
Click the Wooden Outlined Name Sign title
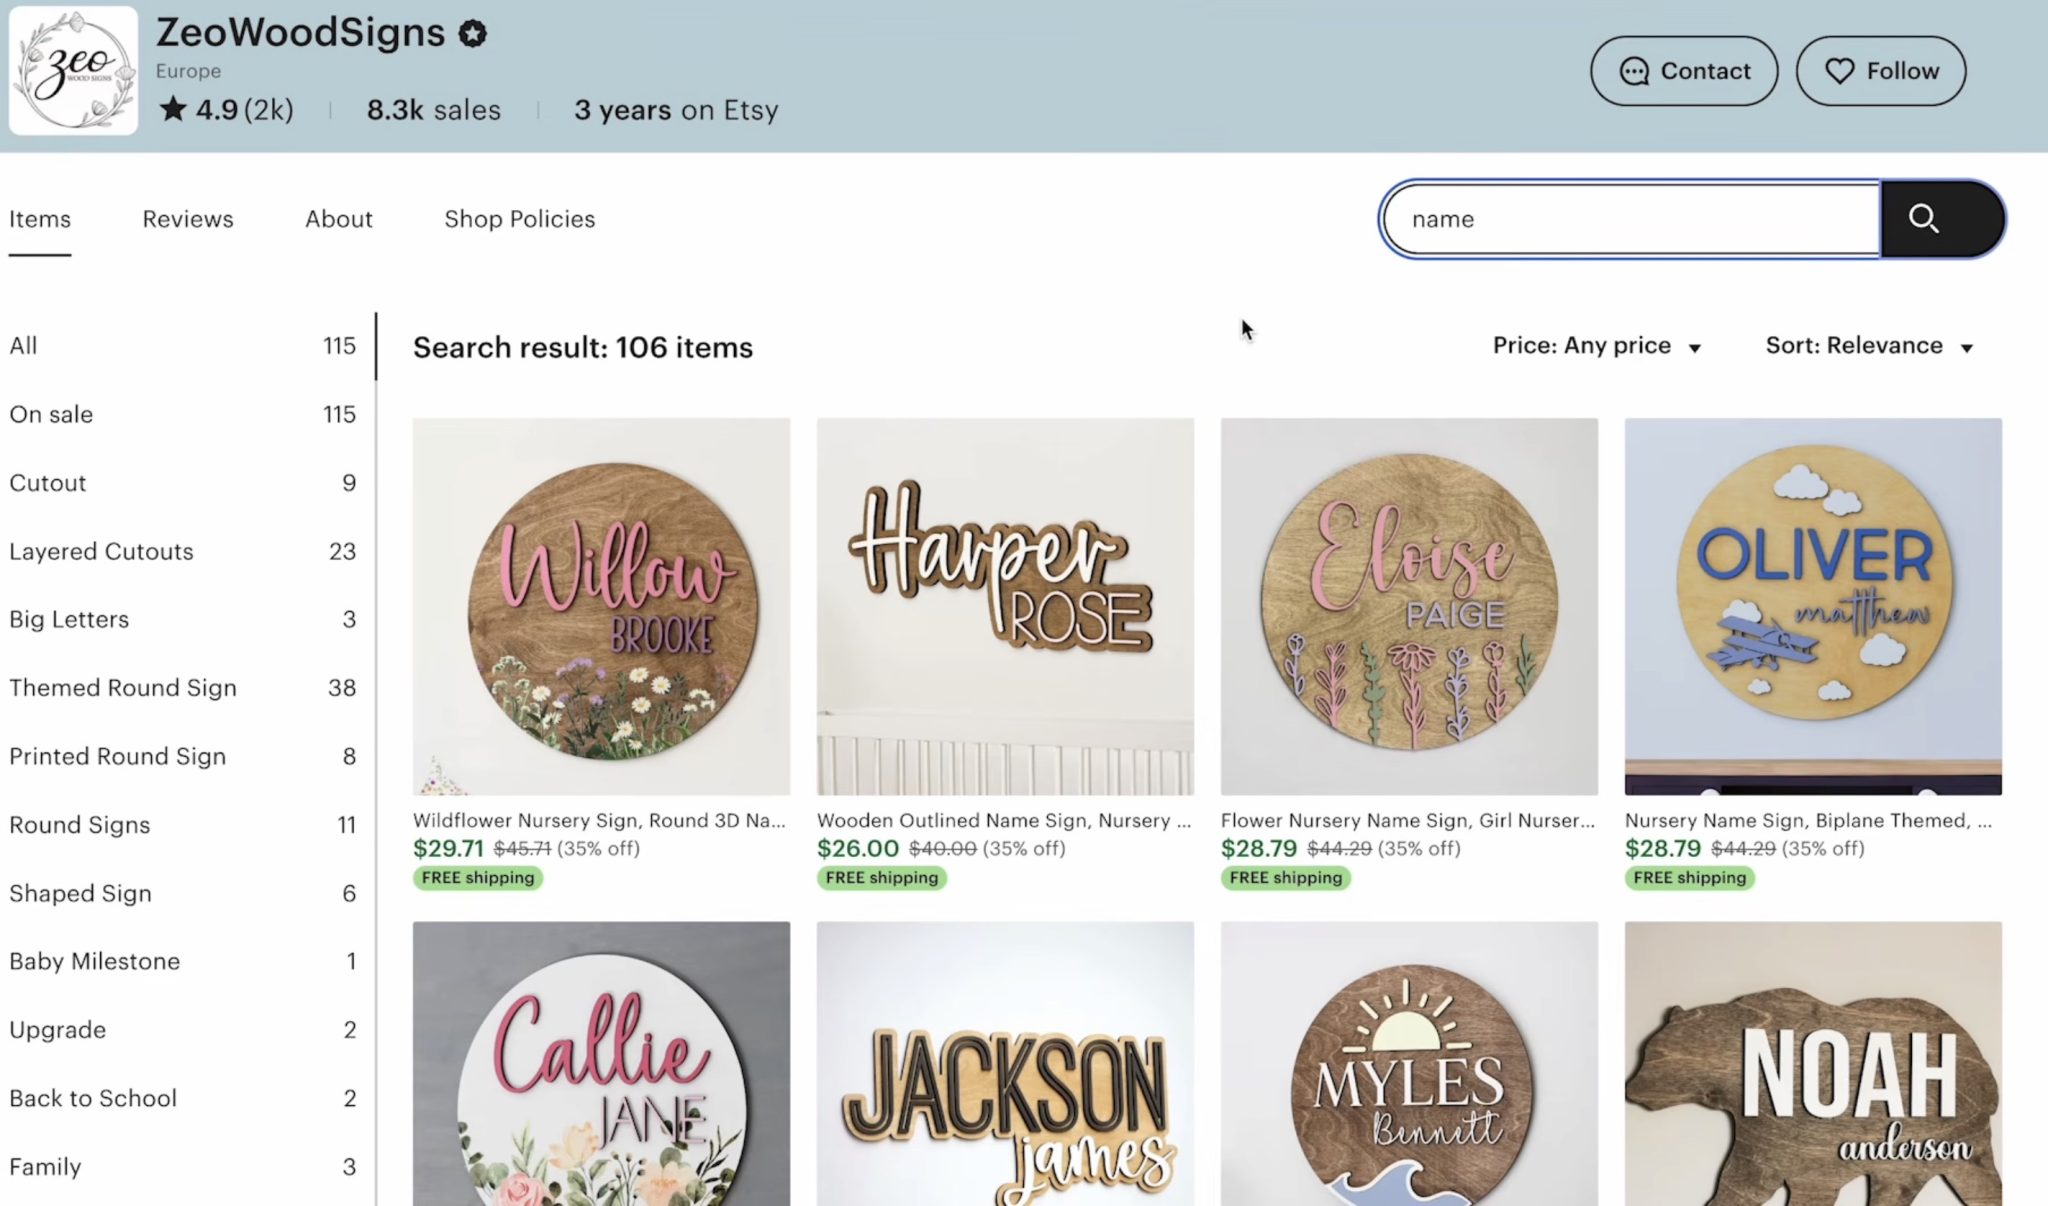[1003, 820]
